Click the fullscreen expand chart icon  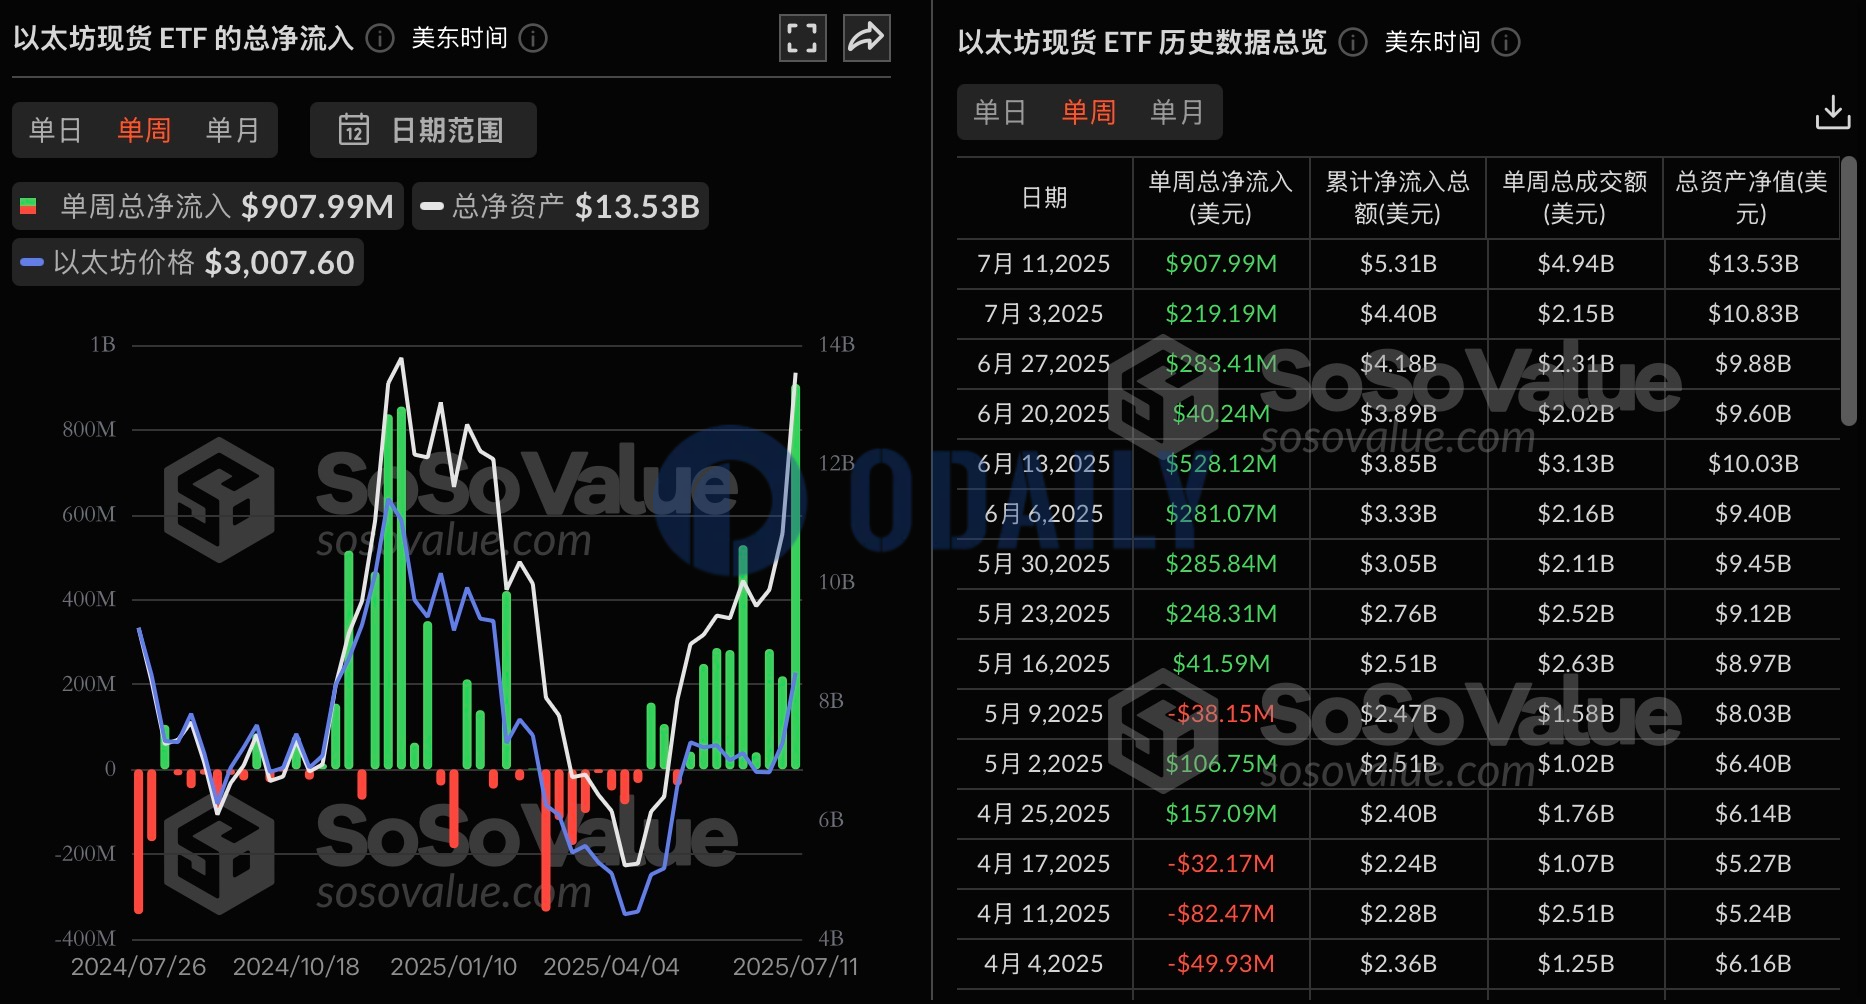coord(802,39)
